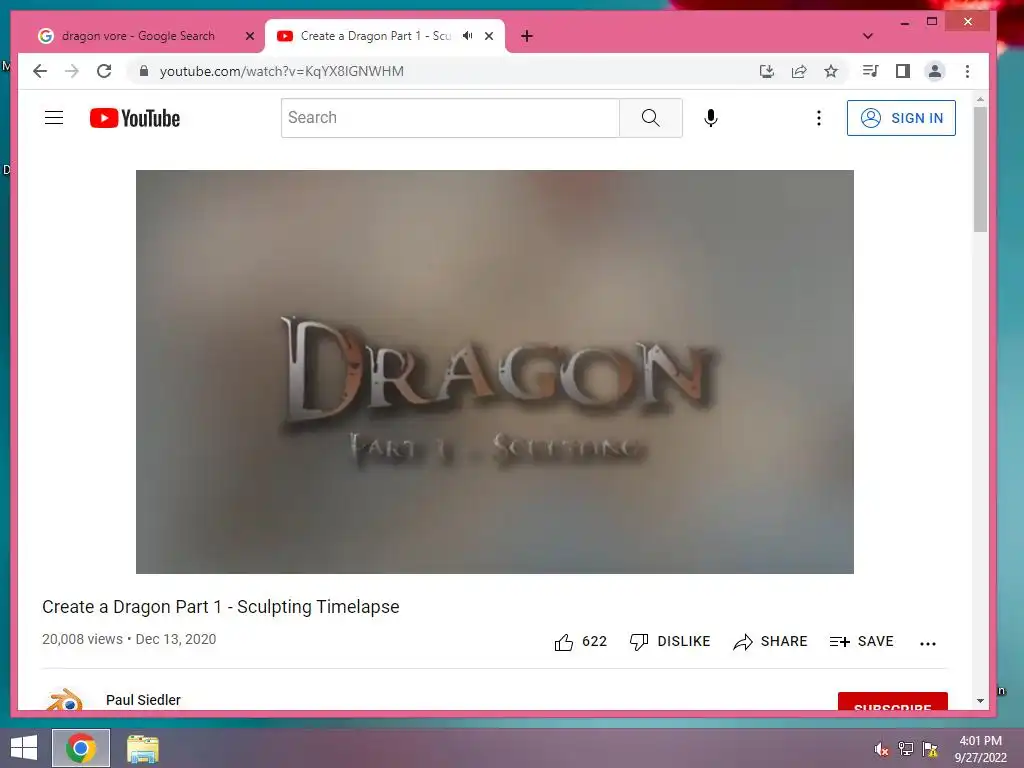The width and height of the screenshot is (1024, 768).
Task: Share this page icon in address bar
Action: (799, 71)
